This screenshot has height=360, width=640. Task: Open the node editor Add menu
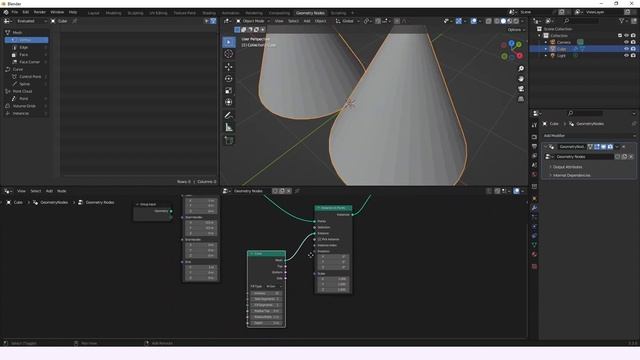tap(49, 191)
